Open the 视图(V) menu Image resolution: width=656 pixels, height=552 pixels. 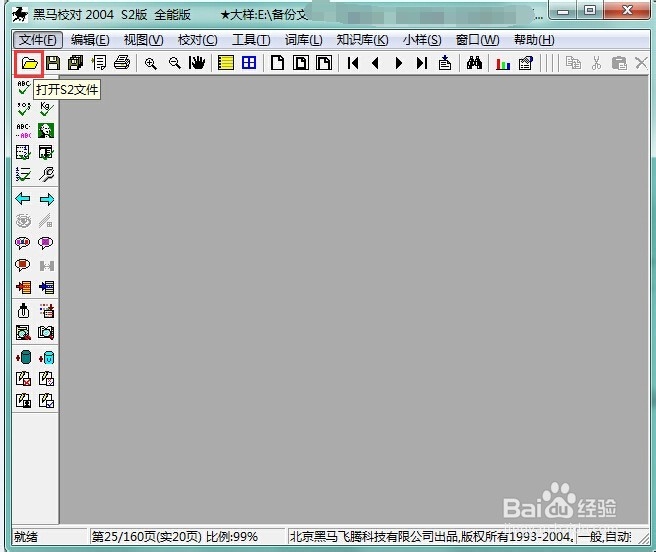click(144, 40)
